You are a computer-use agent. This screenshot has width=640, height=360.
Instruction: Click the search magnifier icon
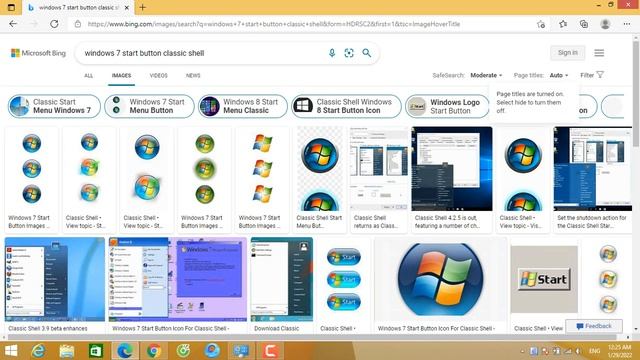click(367, 53)
